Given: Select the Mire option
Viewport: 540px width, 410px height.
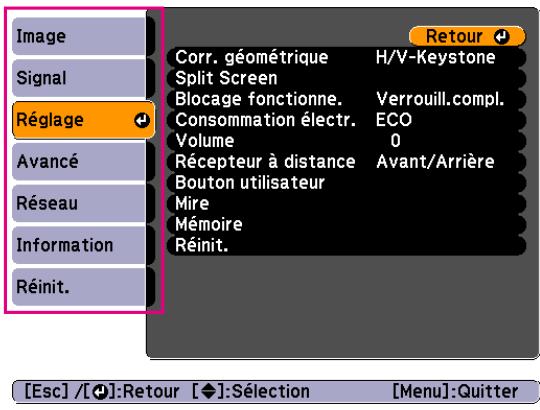Looking at the screenshot, I should (x=346, y=203).
